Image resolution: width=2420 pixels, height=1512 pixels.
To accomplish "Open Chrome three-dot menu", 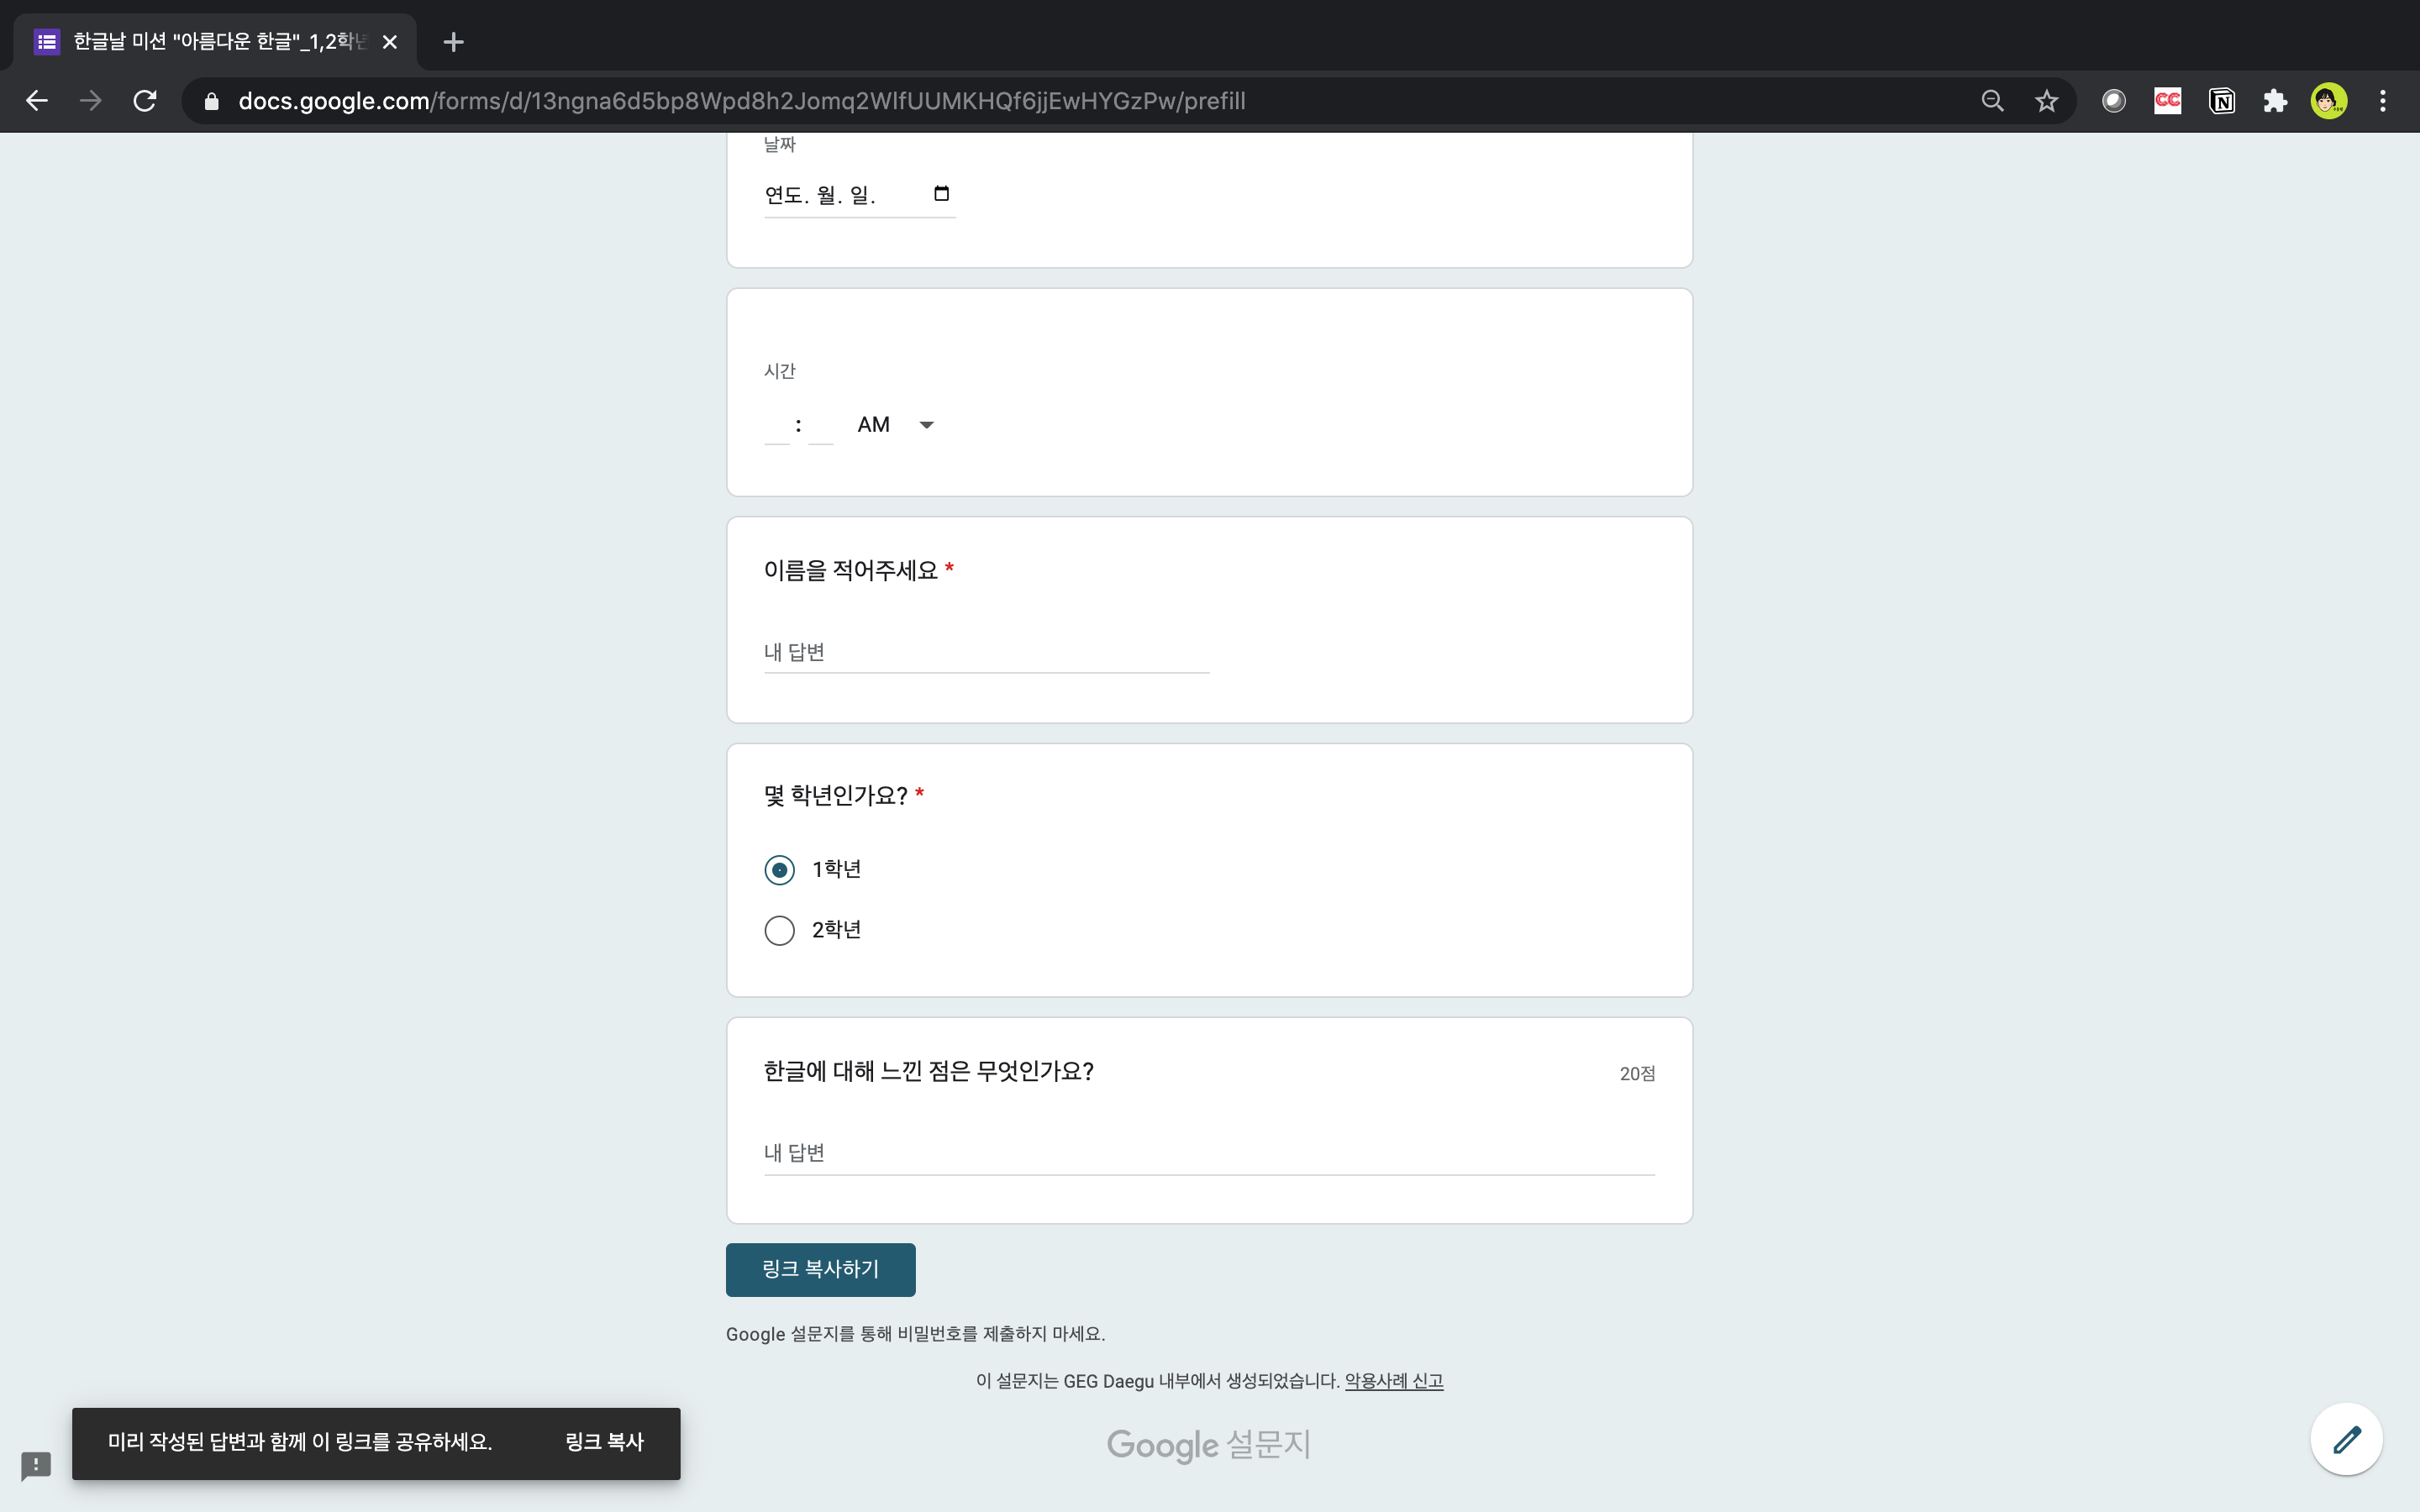I will click(2383, 101).
